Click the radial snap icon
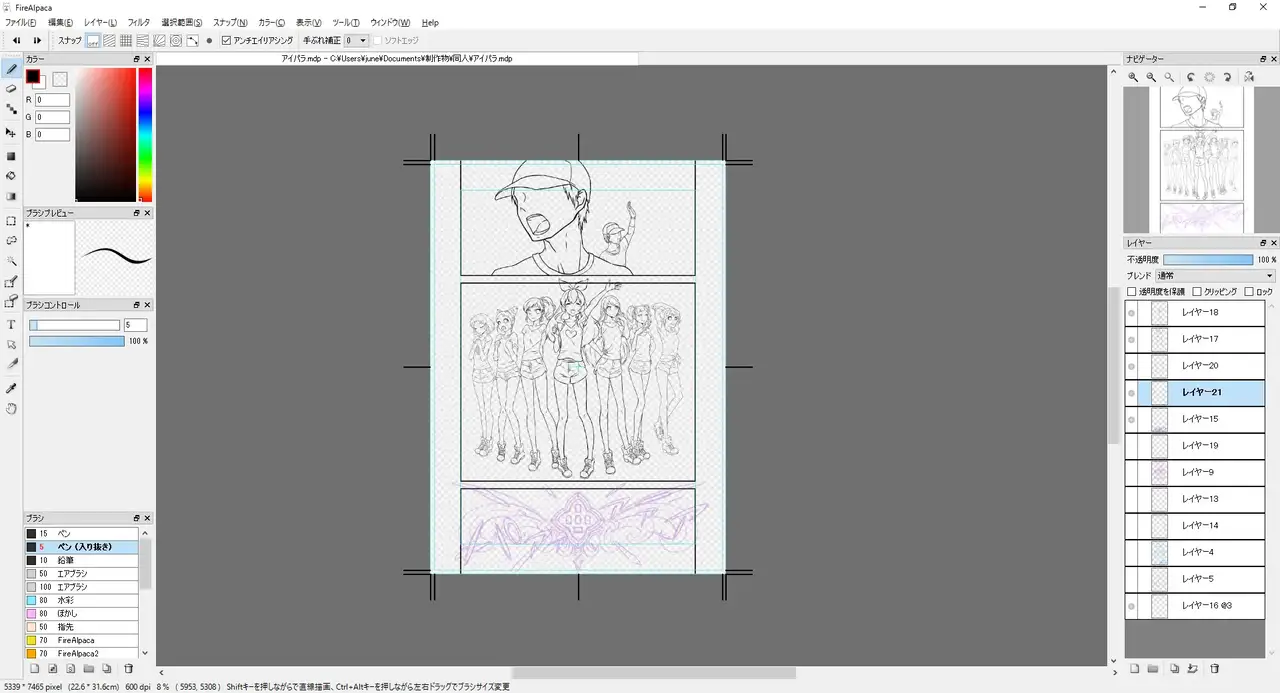 tap(176, 41)
